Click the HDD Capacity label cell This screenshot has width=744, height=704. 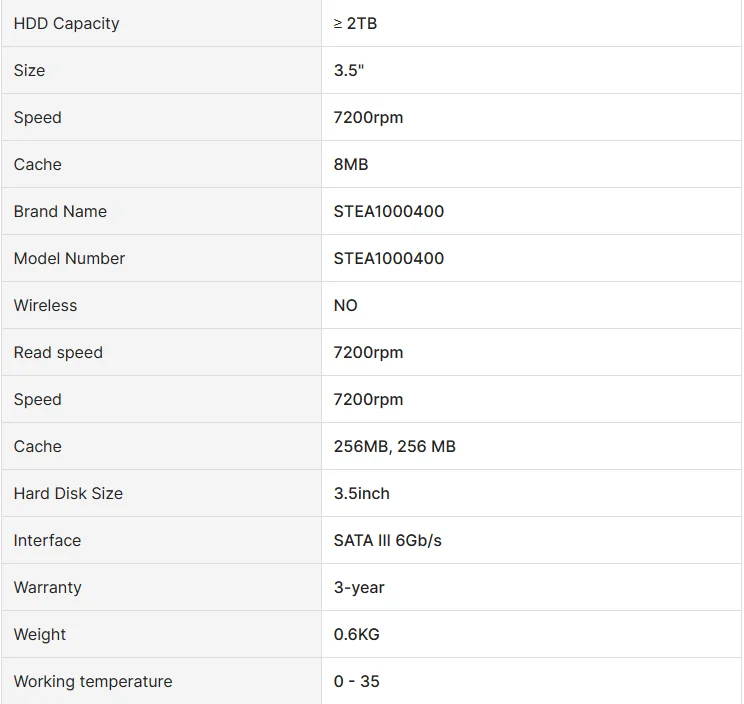click(x=66, y=23)
